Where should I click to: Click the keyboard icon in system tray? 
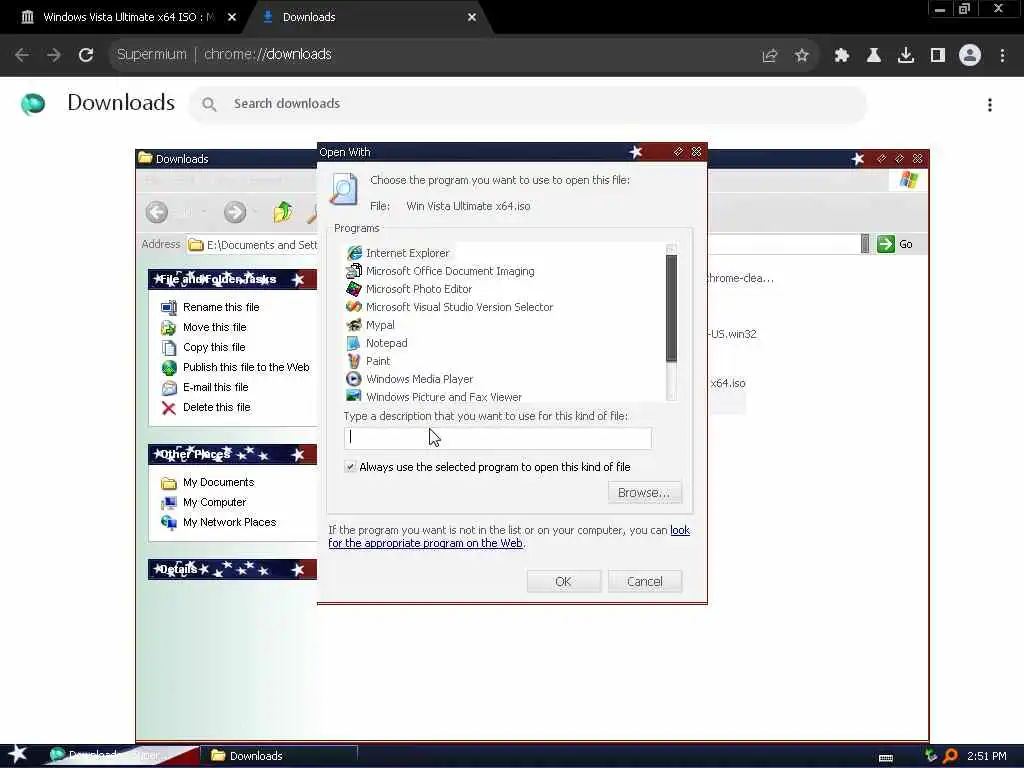[x=886, y=758]
